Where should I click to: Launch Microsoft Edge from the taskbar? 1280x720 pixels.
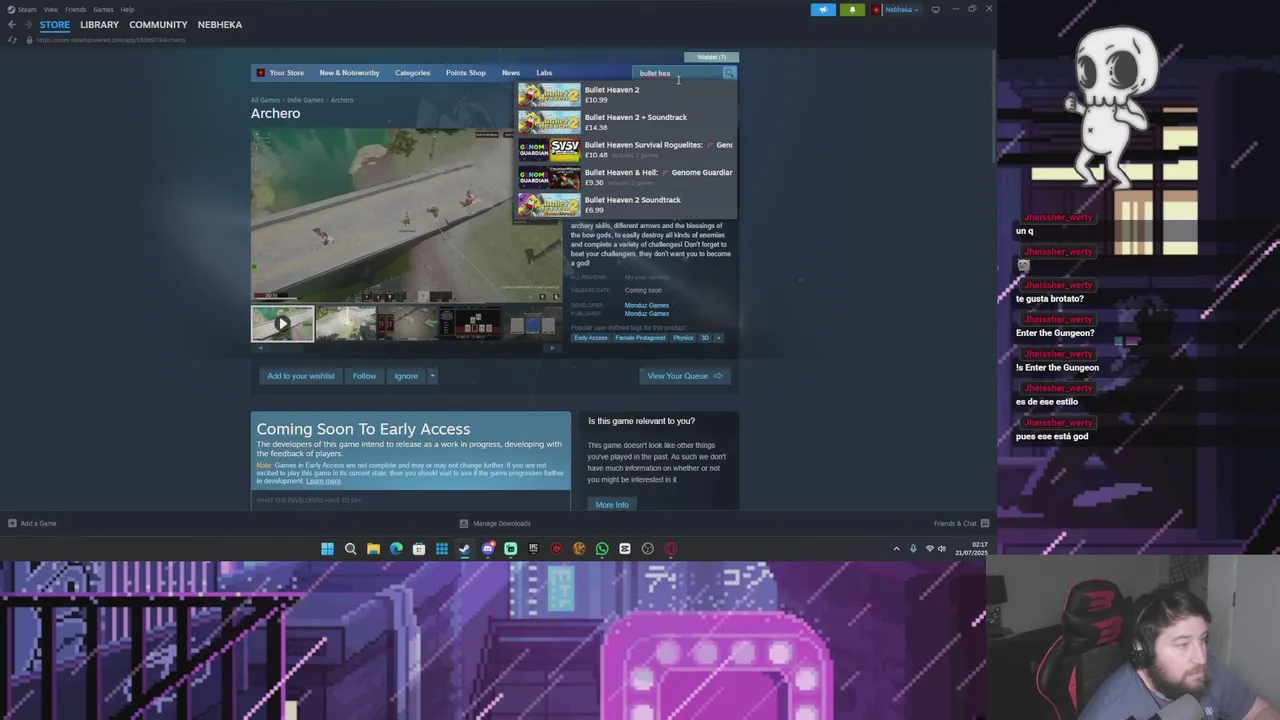point(396,548)
